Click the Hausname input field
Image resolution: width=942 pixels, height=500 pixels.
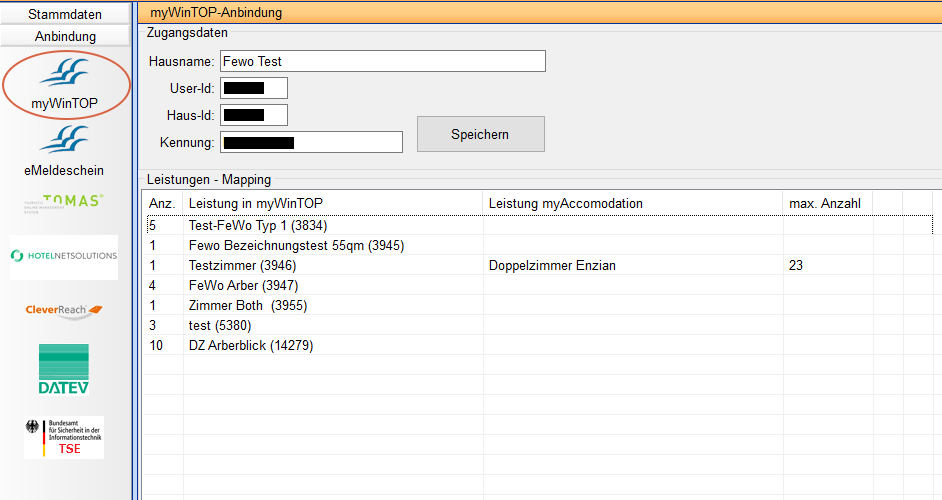[x=383, y=61]
